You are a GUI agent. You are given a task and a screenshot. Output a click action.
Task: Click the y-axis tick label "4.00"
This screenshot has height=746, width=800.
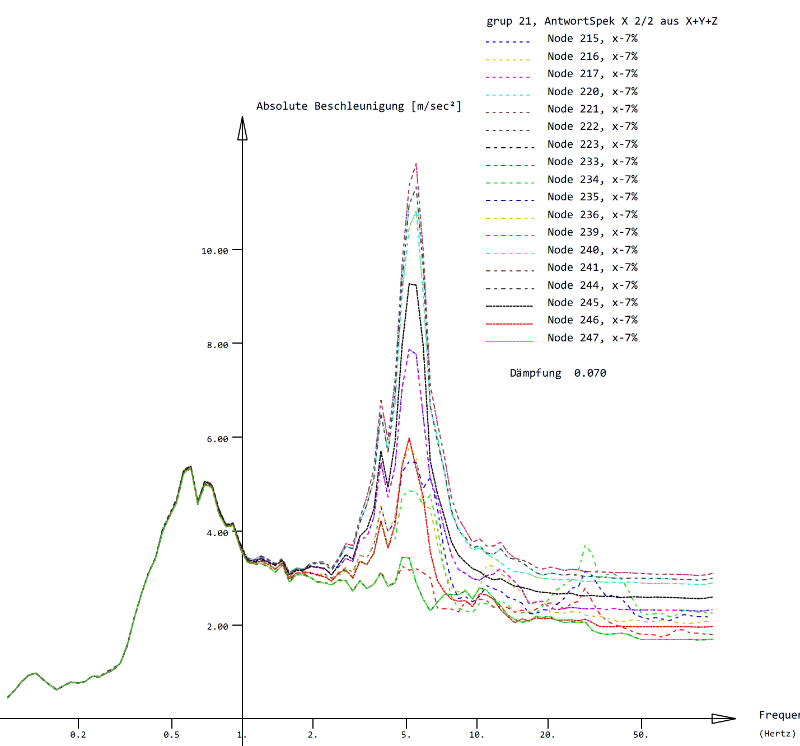click(217, 533)
